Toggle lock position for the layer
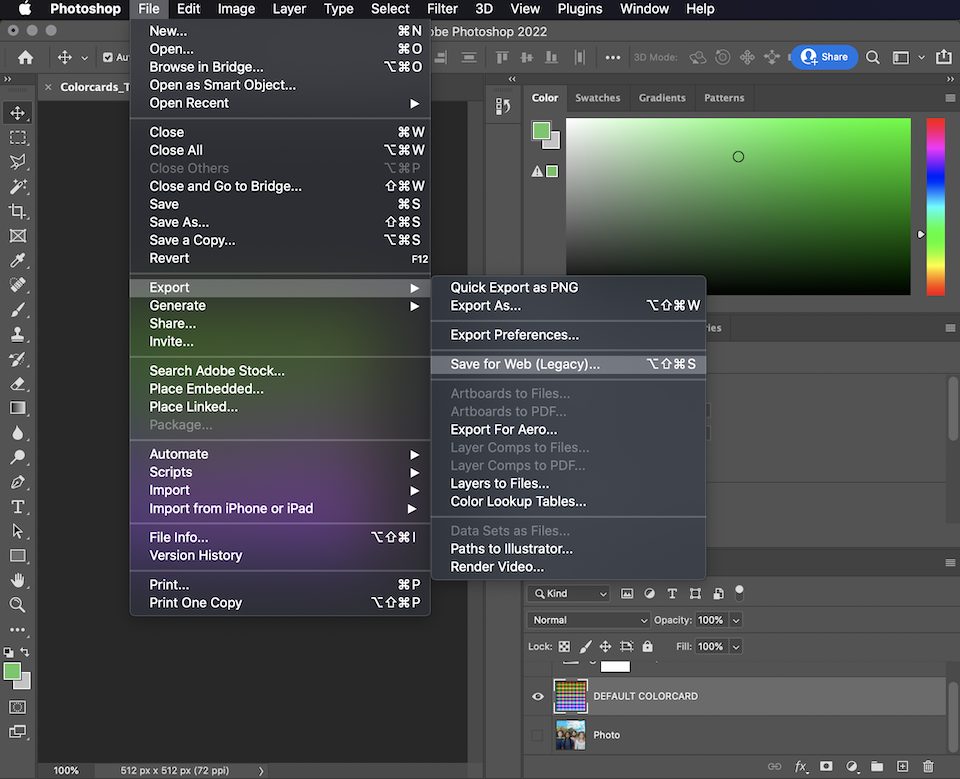 pos(606,646)
